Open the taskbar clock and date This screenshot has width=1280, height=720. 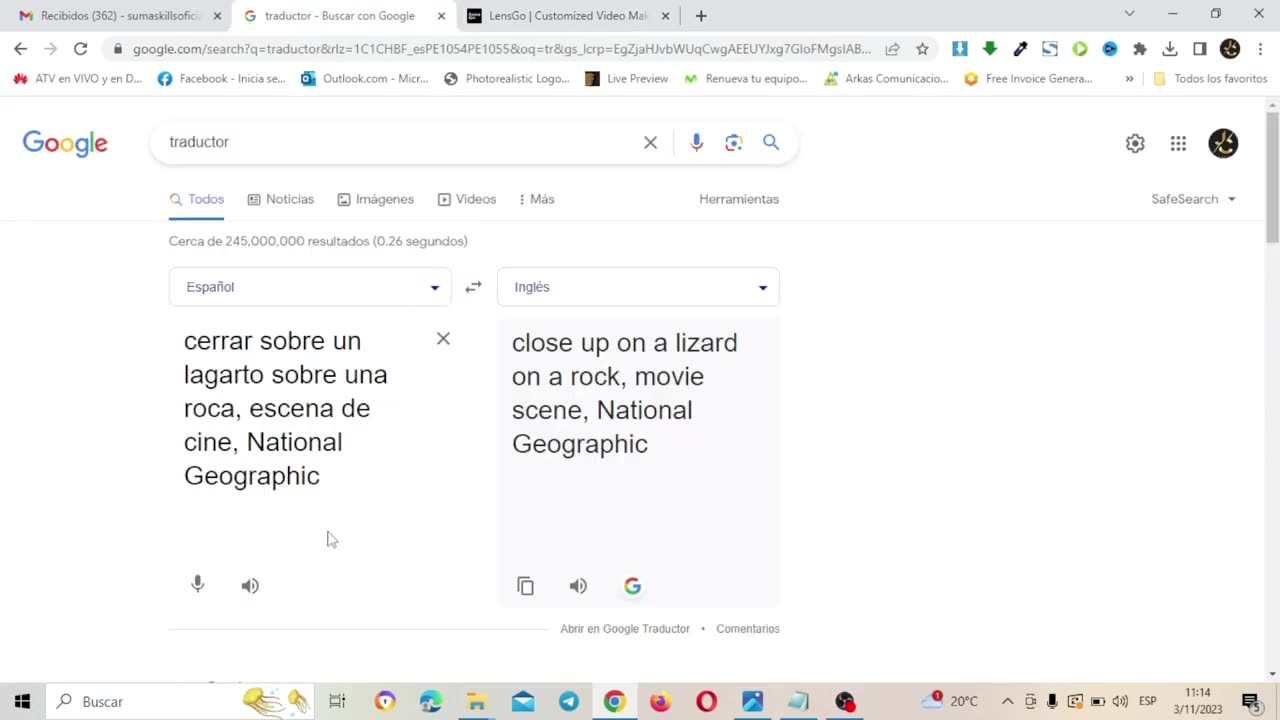point(1197,701)
